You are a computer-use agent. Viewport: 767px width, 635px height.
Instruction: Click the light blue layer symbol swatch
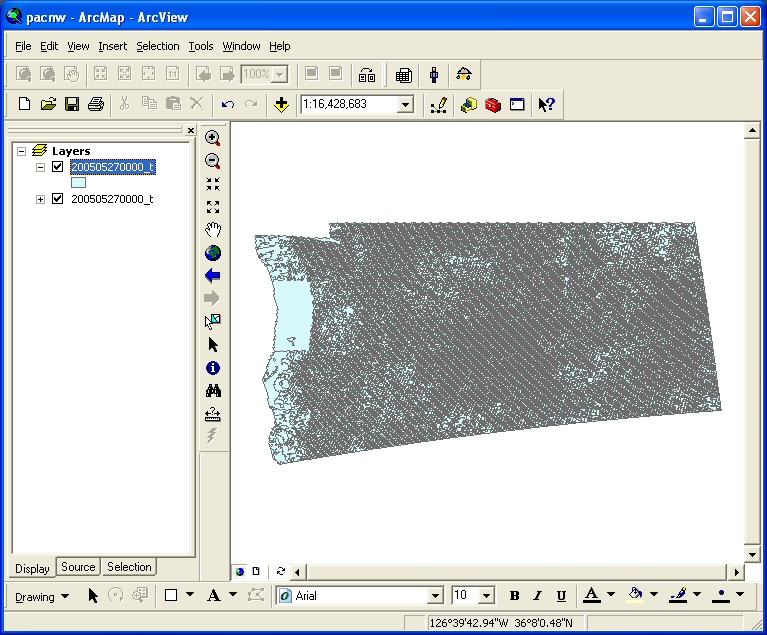[x=78, y=183]
